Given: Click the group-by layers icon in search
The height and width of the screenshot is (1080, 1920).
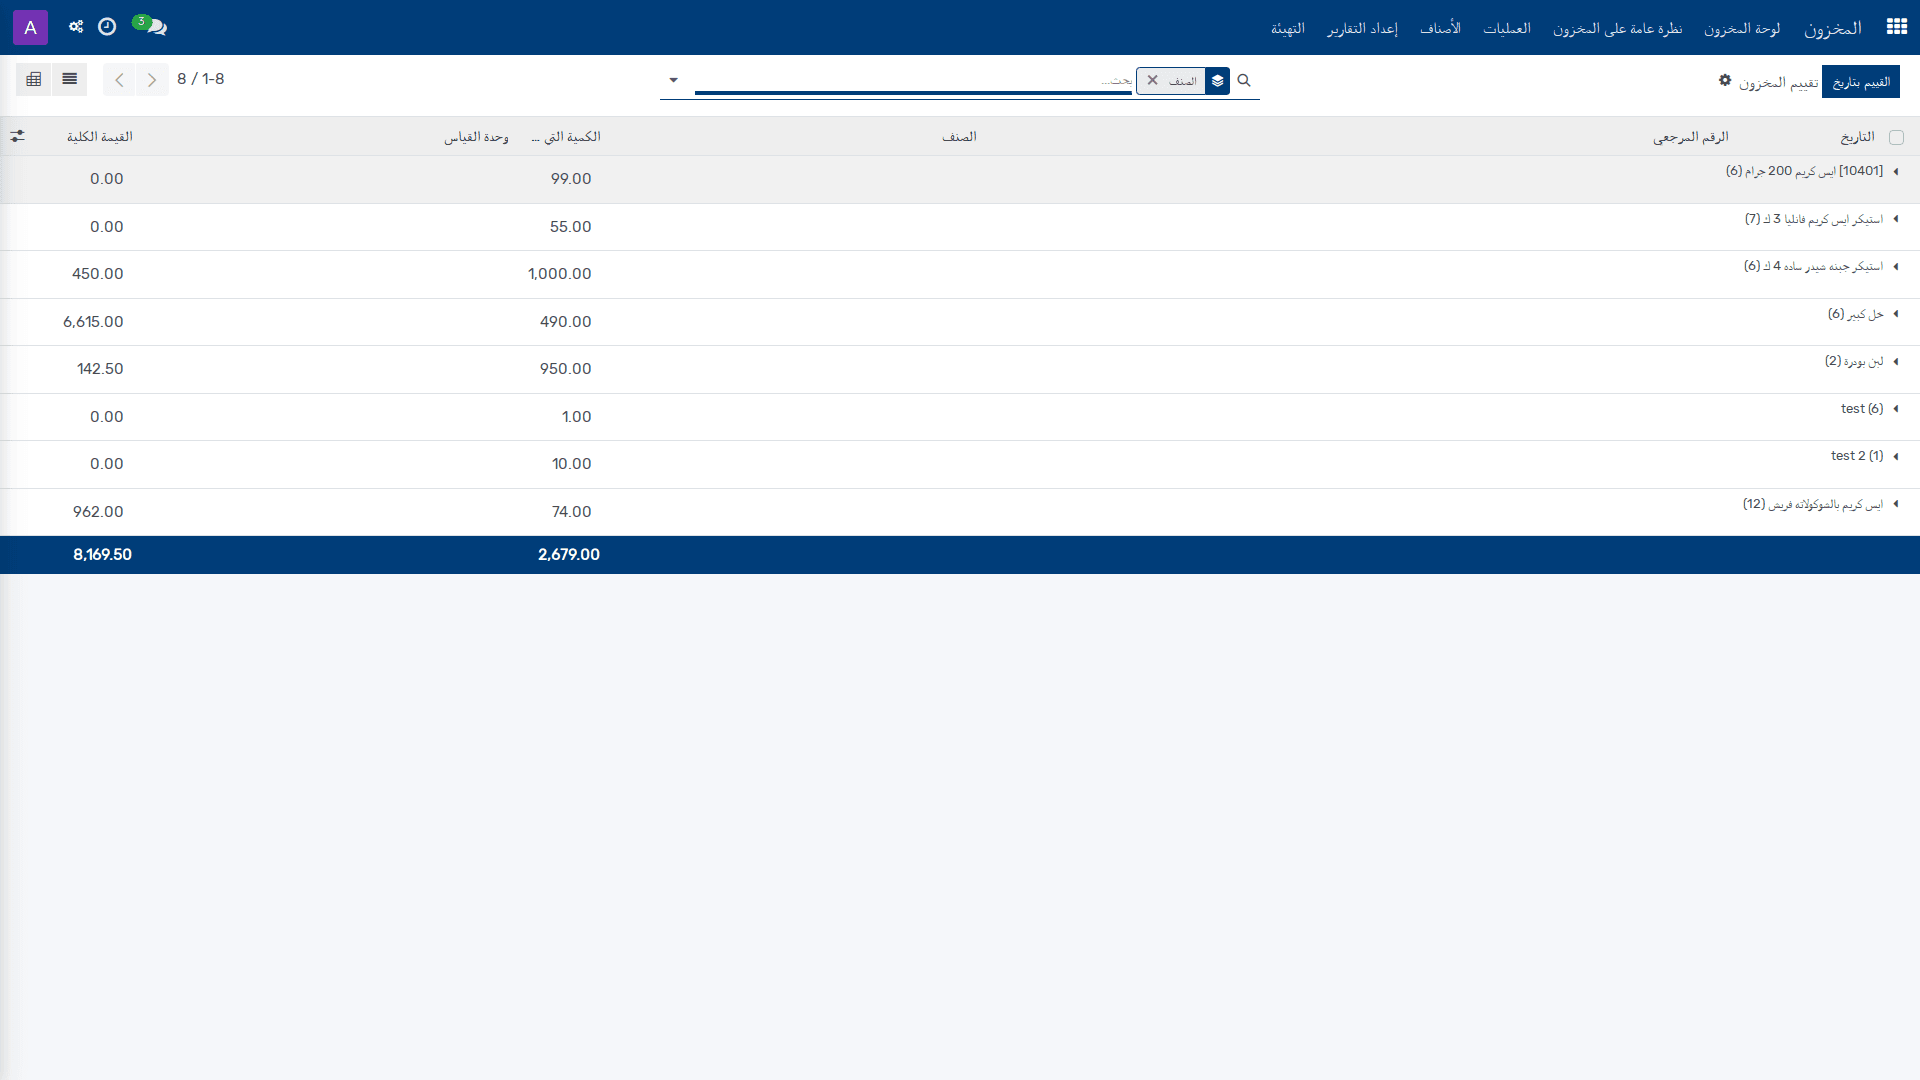Looking at the screenshot, I should coord(1217,81).
